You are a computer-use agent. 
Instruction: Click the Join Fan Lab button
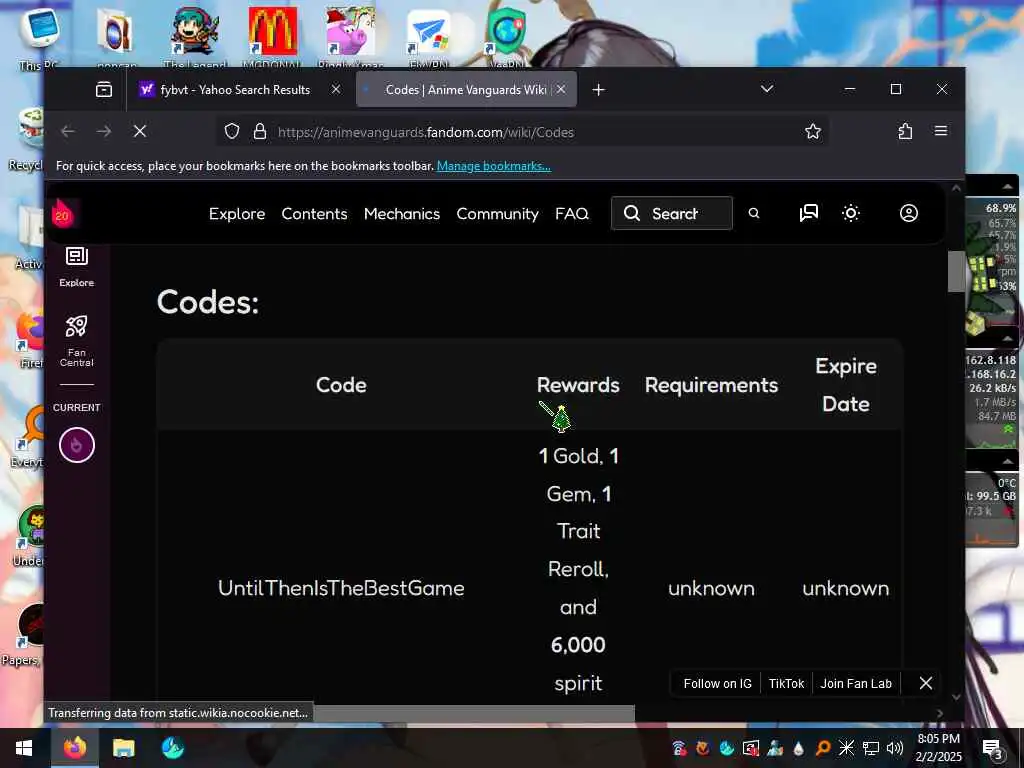click(x=856, y=684)
